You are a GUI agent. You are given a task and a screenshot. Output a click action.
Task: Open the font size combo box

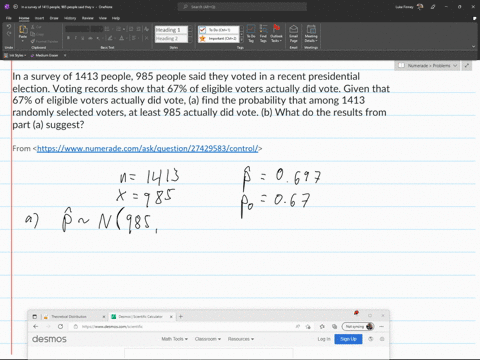click(x=97, y=29)
